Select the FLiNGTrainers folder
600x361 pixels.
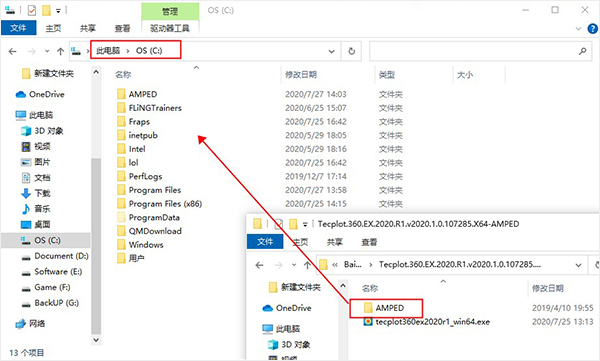click(x=149, y=108)
